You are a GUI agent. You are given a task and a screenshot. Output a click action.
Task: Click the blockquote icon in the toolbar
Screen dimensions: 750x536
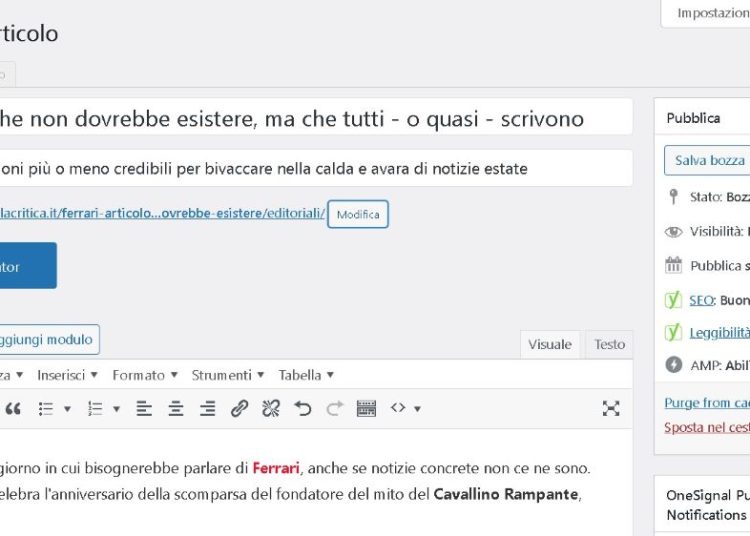tap(13, 408)
